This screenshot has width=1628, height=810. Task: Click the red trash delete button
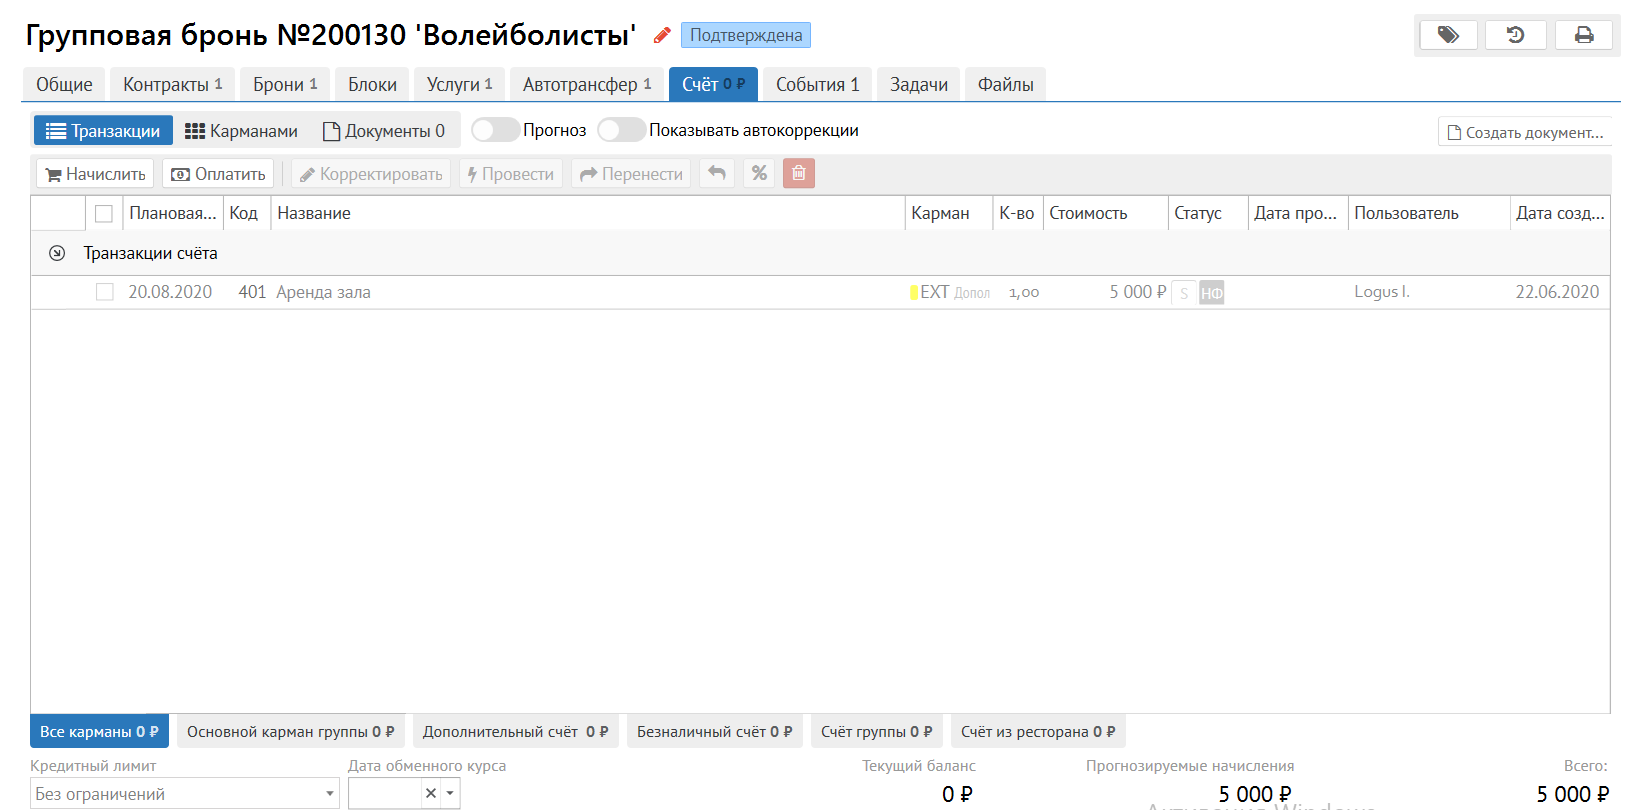pos(799,173)
